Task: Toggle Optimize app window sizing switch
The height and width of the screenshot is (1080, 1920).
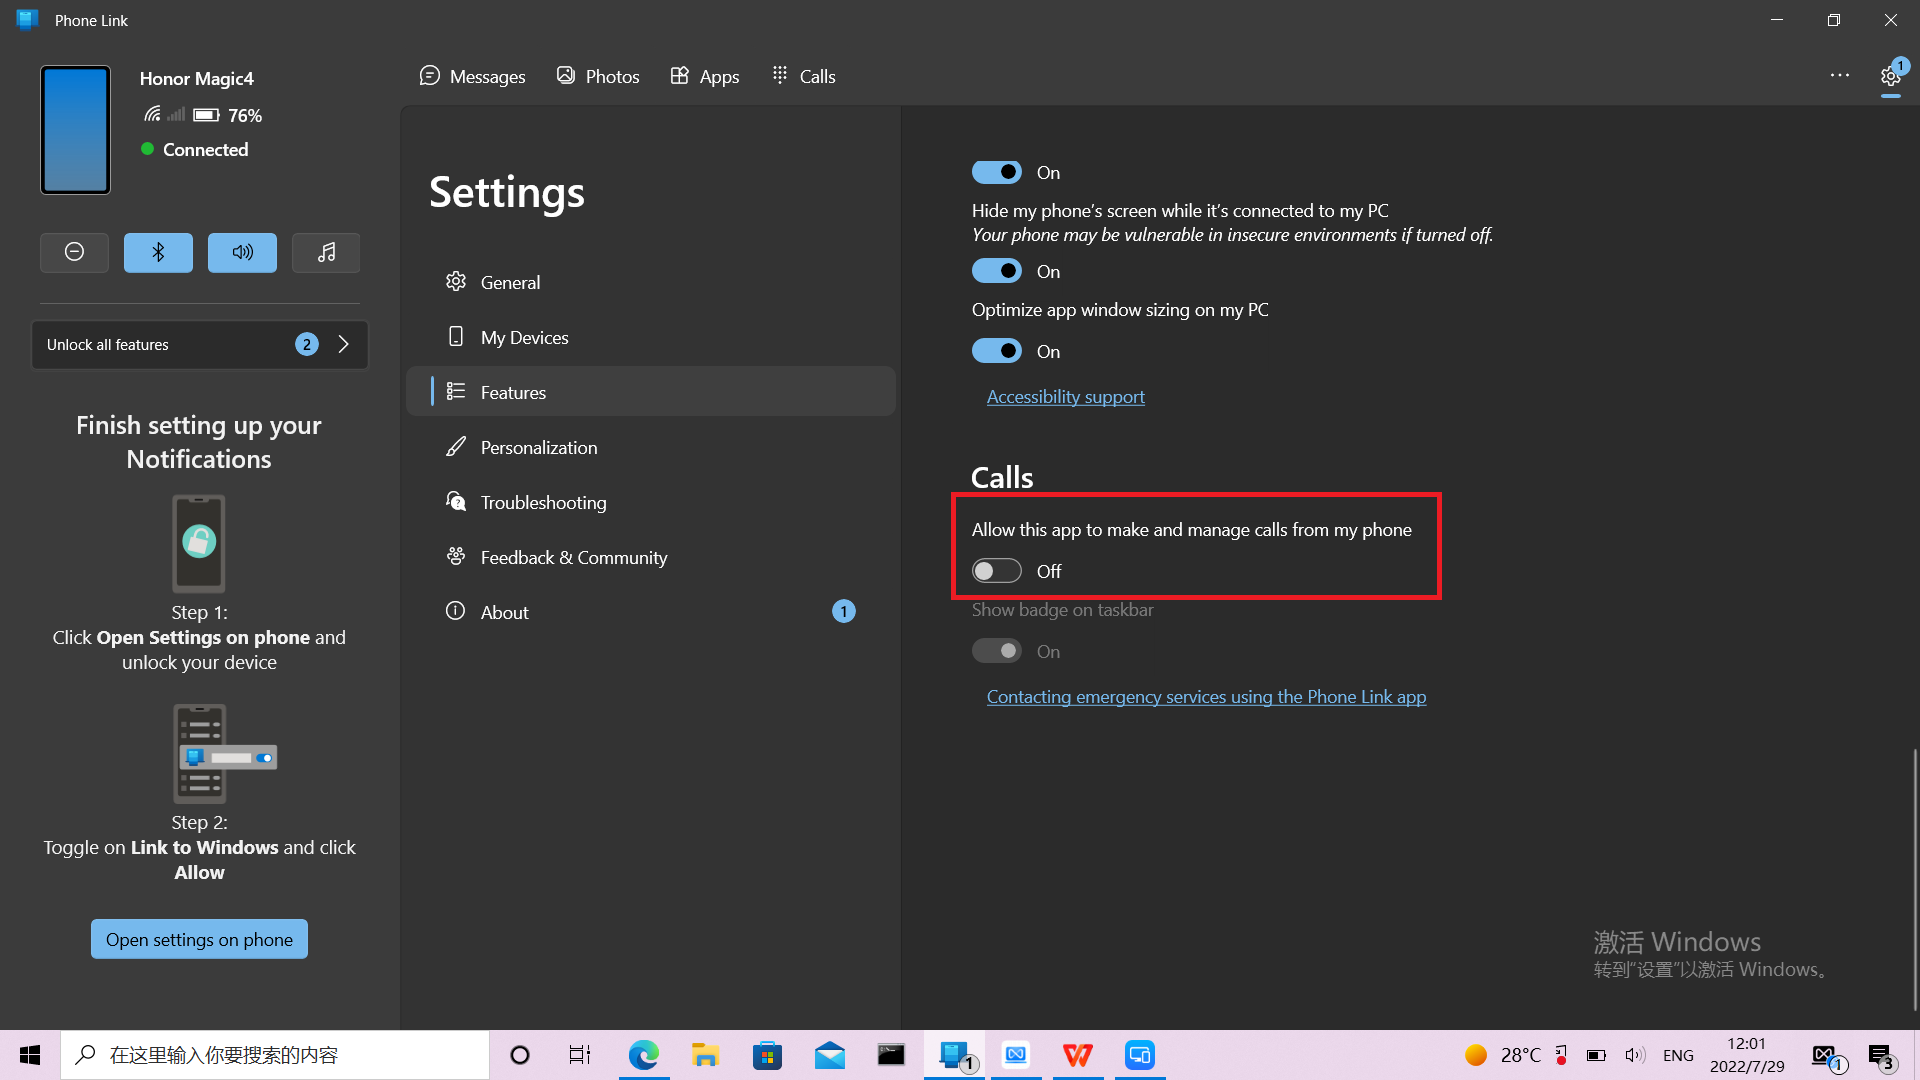Action: tap(996, 351)
